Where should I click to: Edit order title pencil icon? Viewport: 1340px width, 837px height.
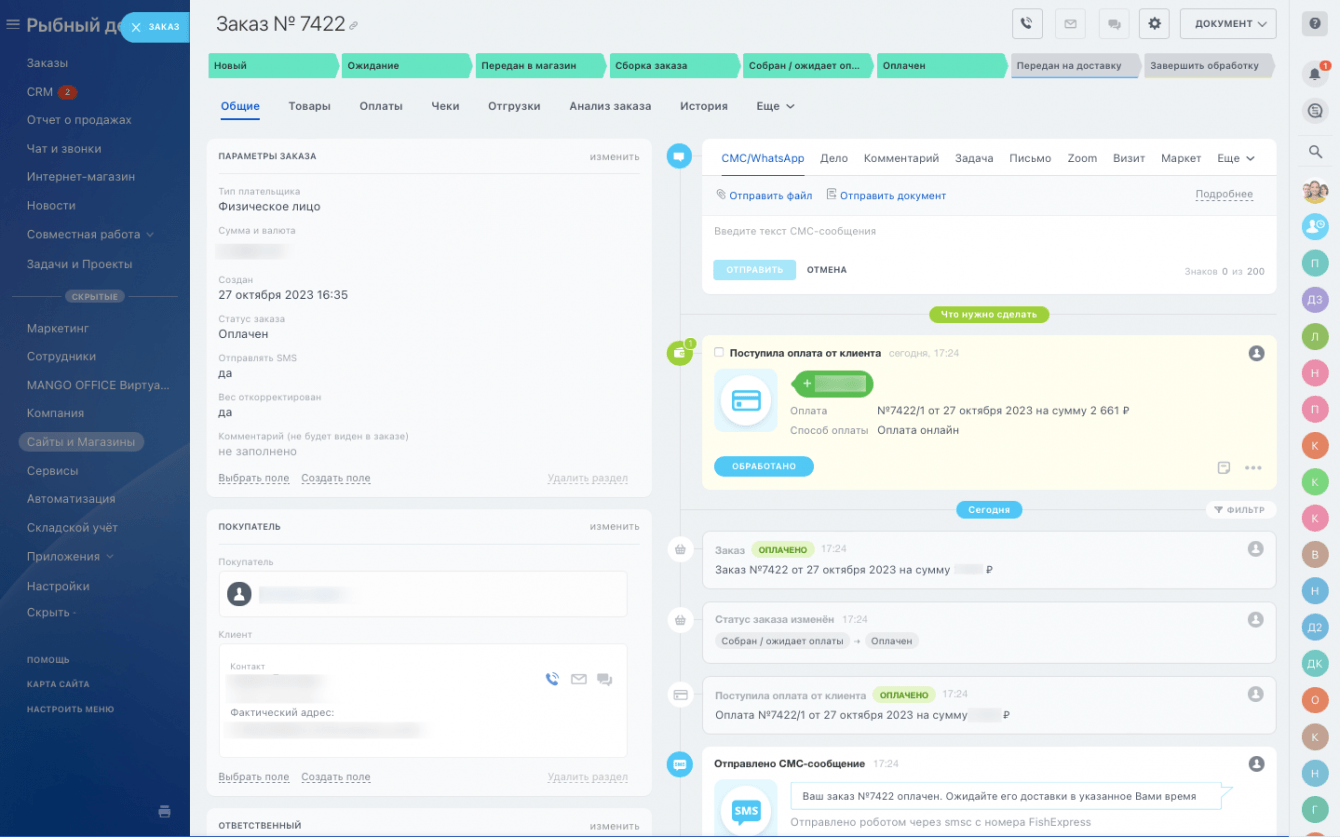click(354, 26)
